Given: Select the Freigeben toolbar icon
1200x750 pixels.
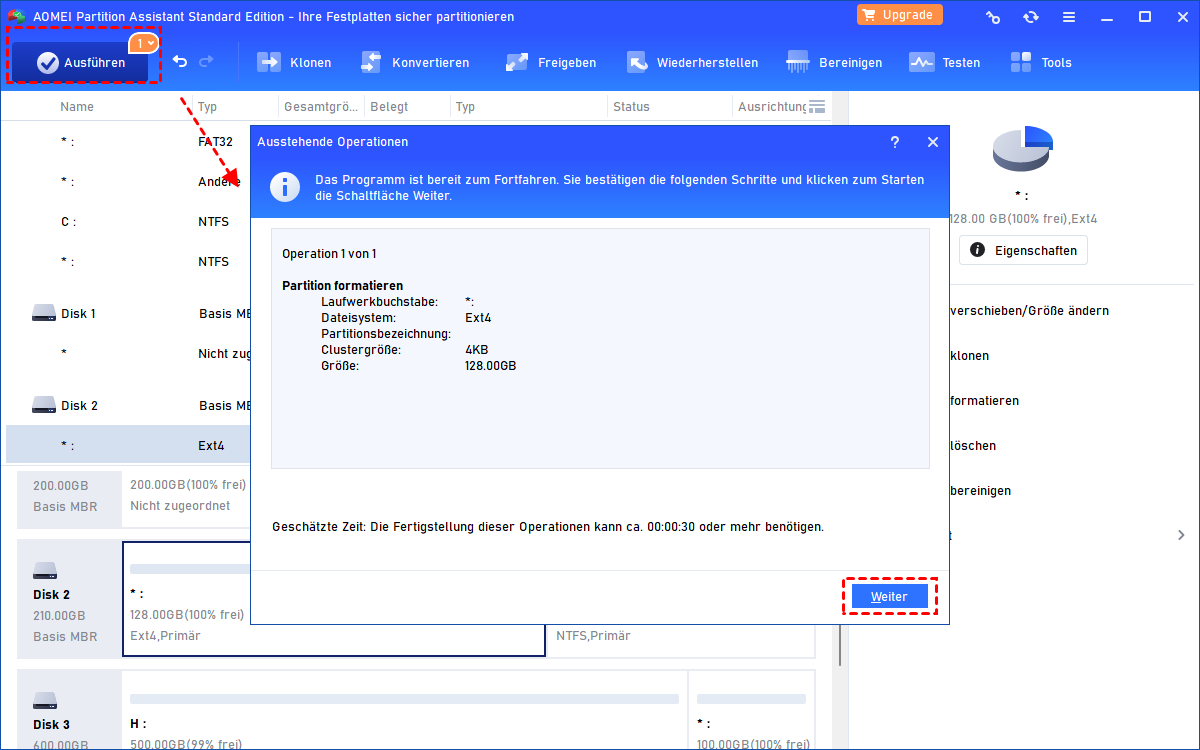Looking at the screenshot, I should click(550, 62).
